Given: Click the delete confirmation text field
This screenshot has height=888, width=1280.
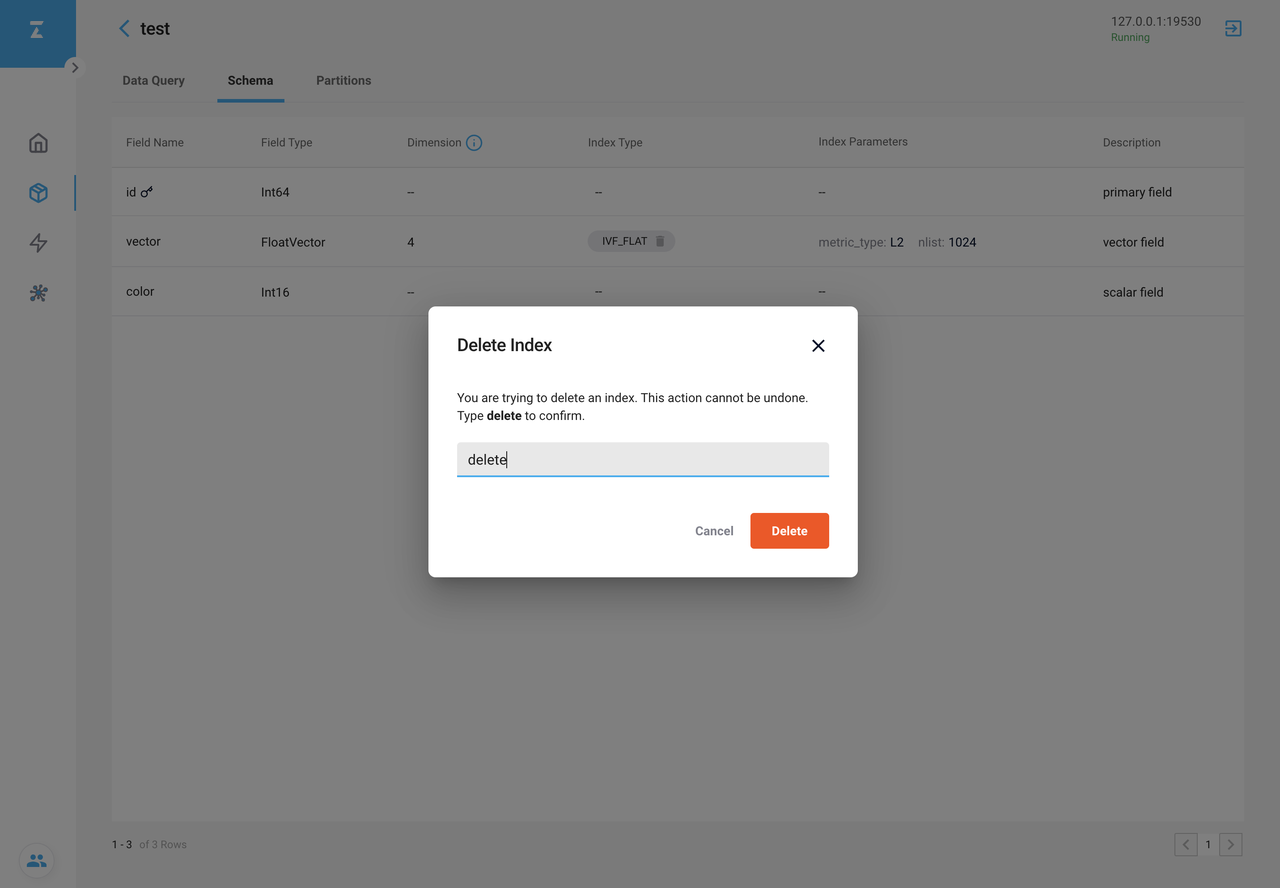Looking at the screenshot, I should tap(642, 460).
